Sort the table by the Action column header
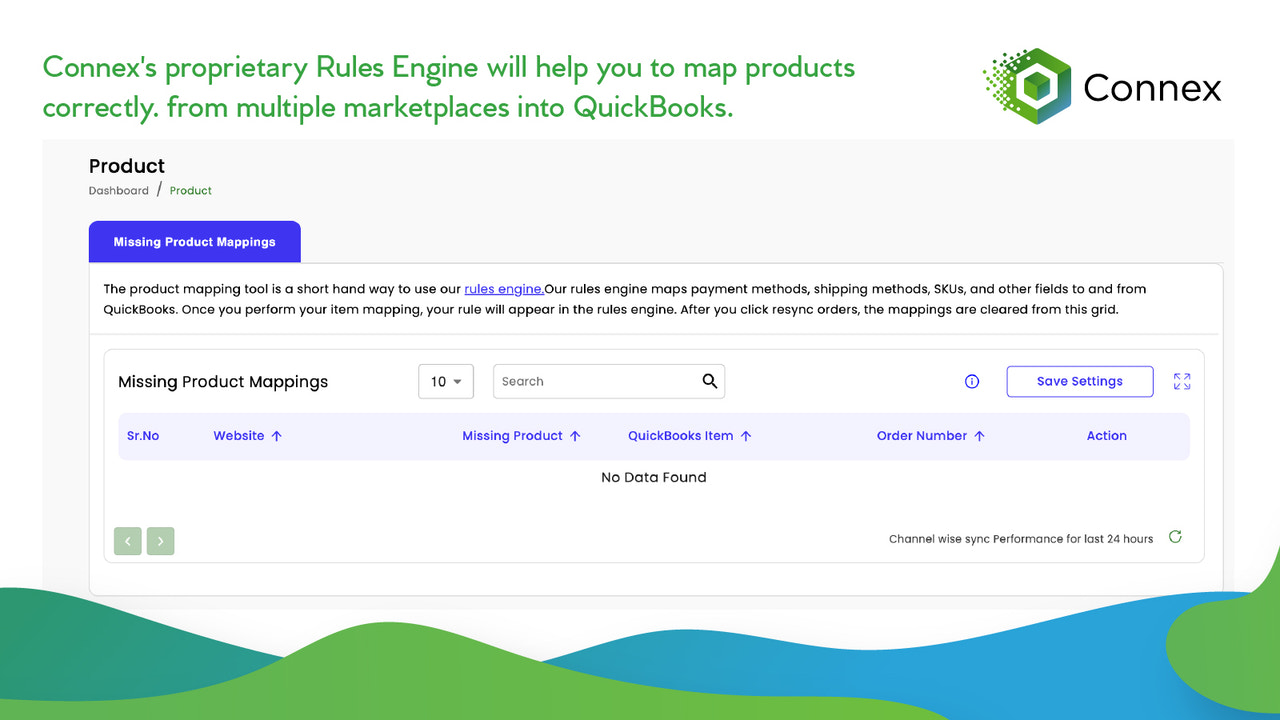Screen dimensions: 1280x720 (1106, 435)
